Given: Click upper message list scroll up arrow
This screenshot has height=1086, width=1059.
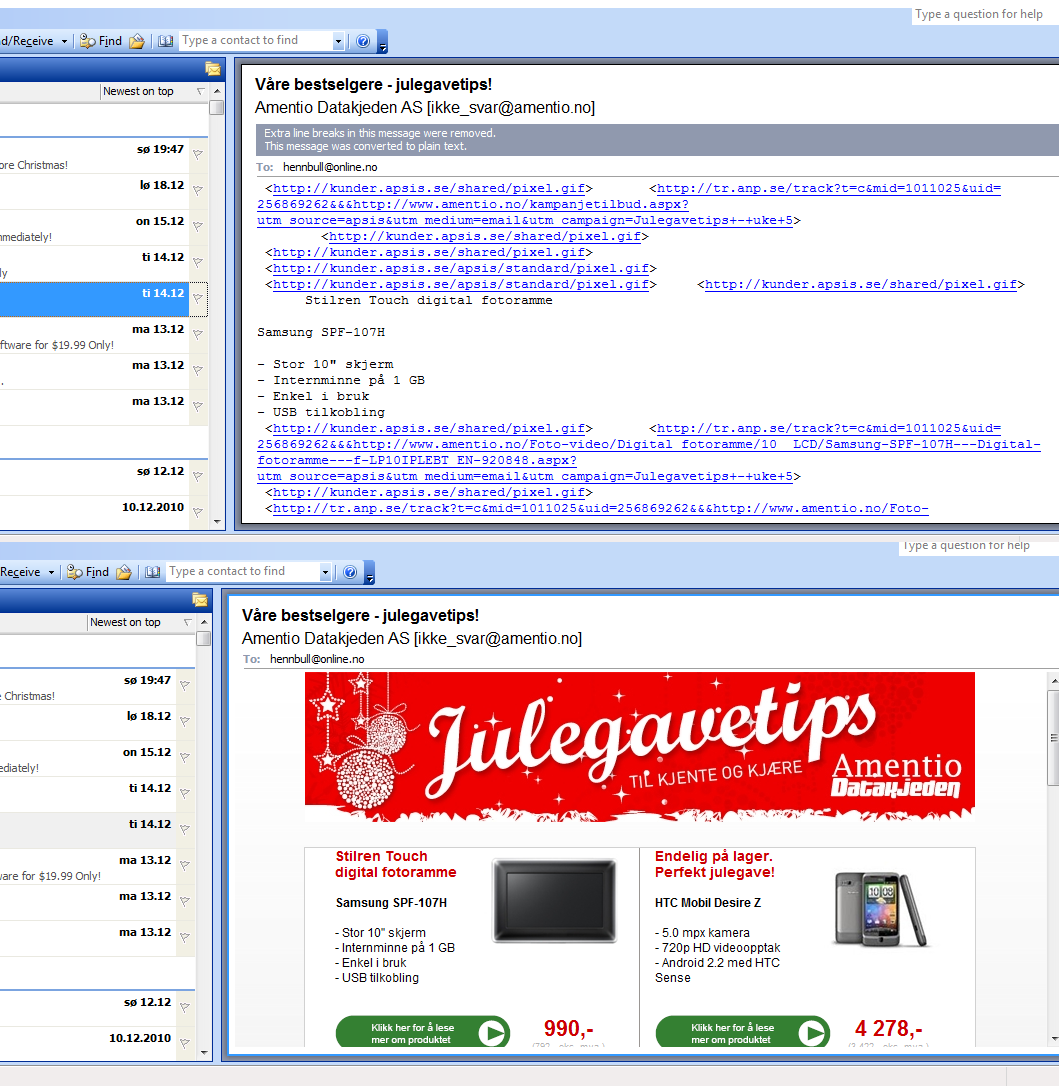Looking at the screenshot, I should click(x=217, y=91).
